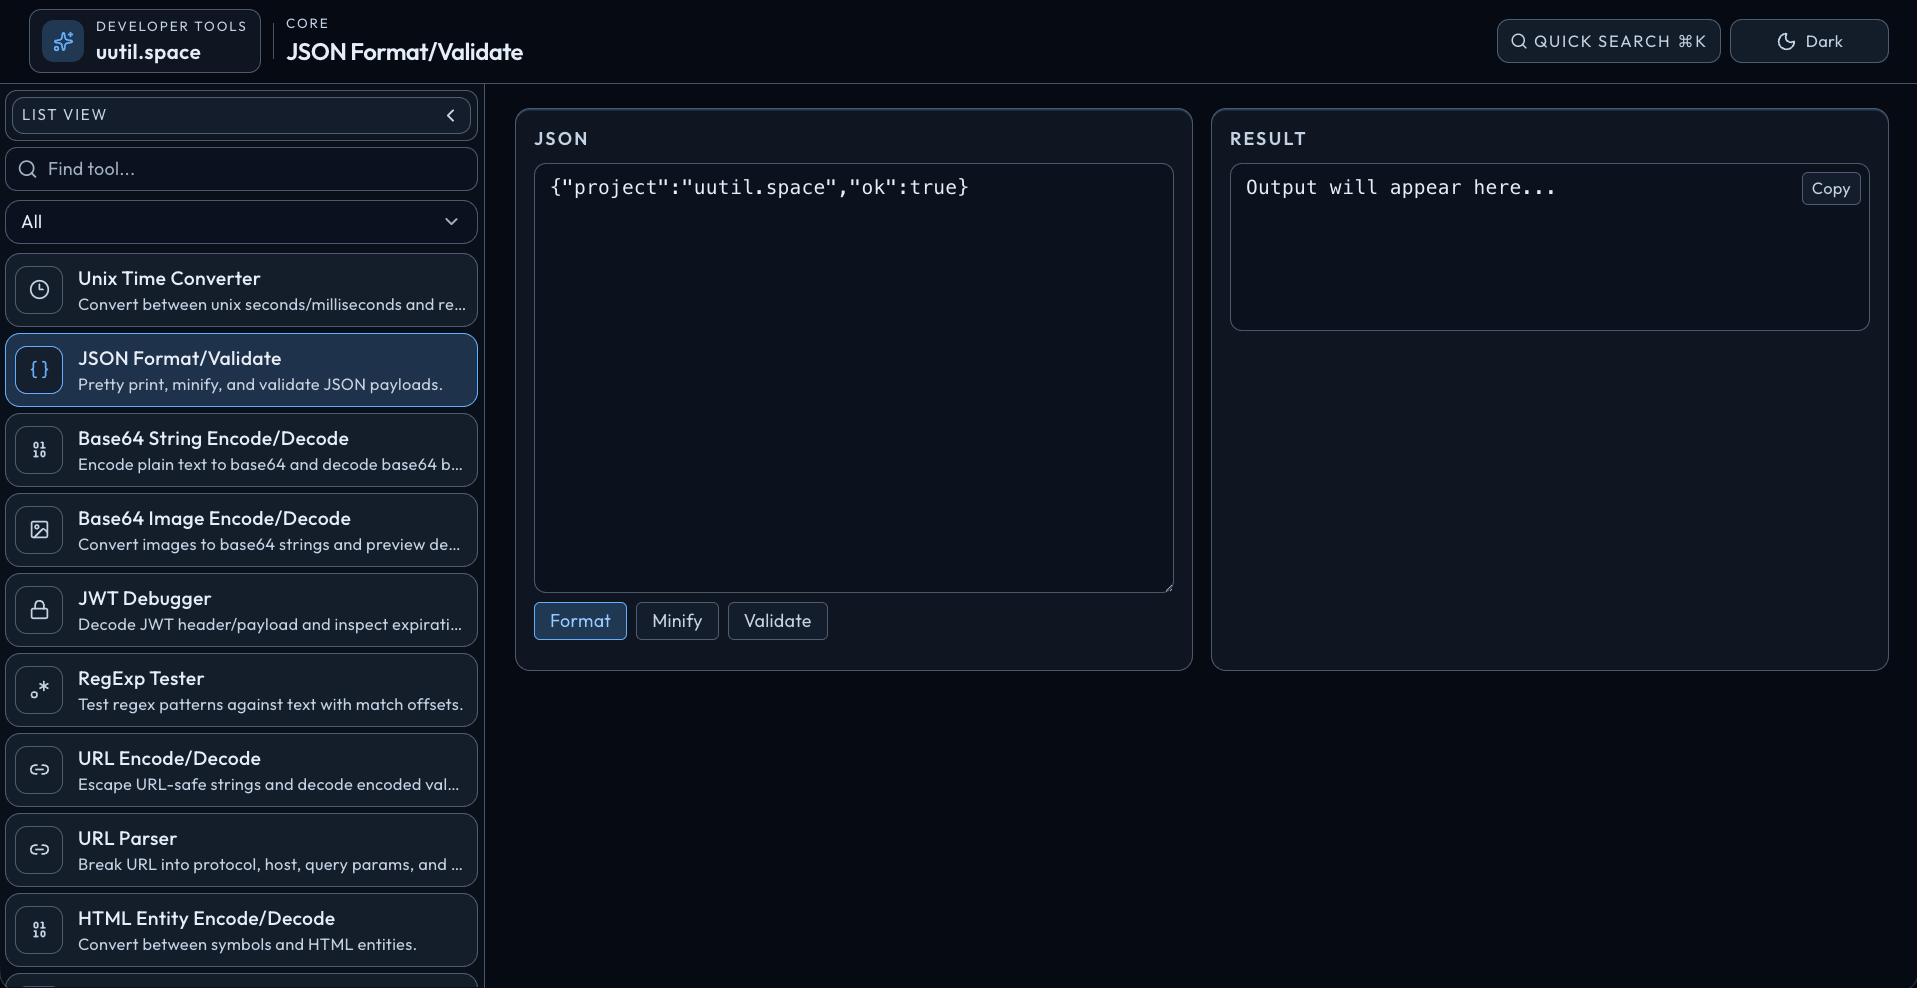Open the All category filter dropdown
This screenshot has height=988, width=1917.
pyautogui.click(x=241, y=222)
